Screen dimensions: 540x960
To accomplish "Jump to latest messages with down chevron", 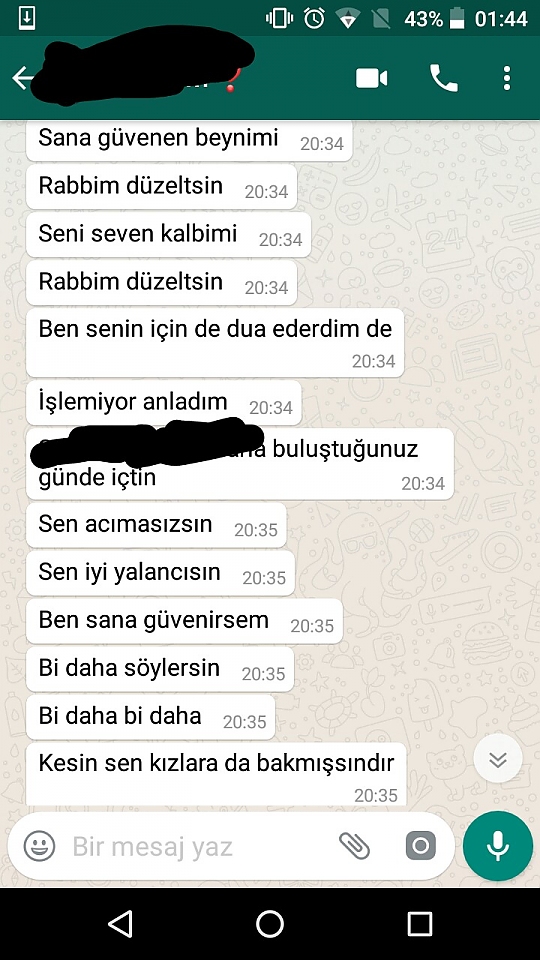I will point(498,759).
